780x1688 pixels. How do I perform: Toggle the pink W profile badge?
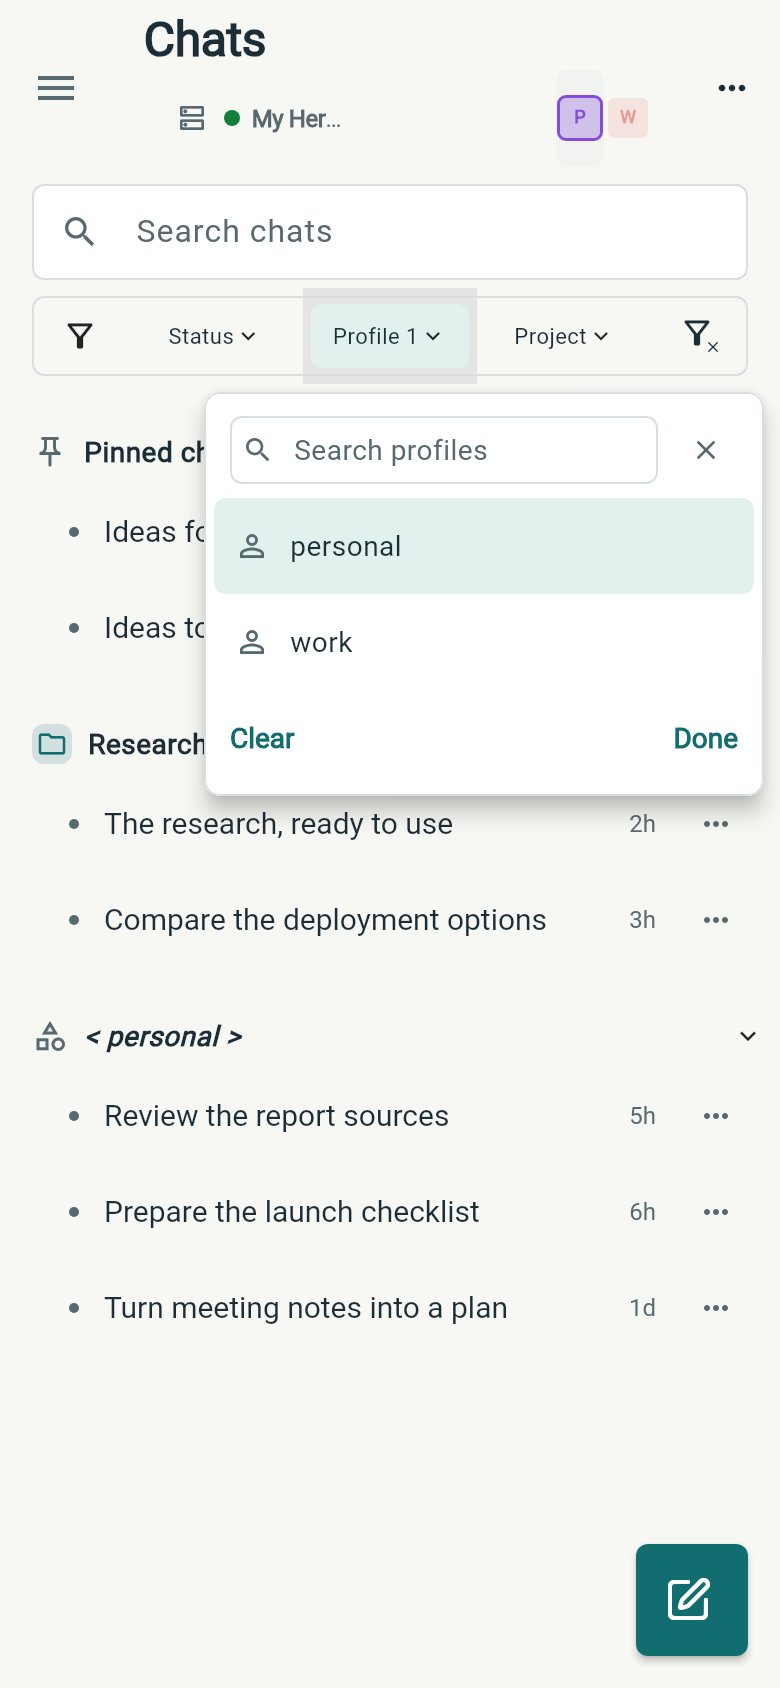tap(628, 118)
